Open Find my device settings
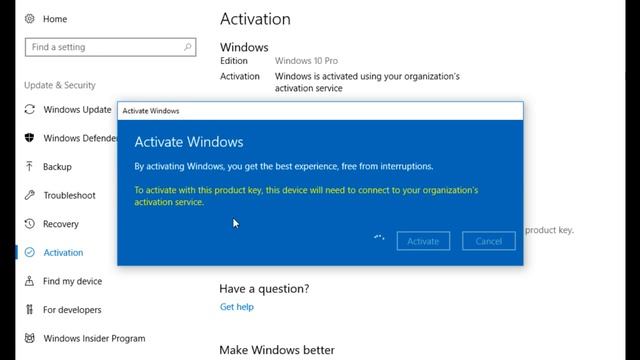 tap(73, 281)
